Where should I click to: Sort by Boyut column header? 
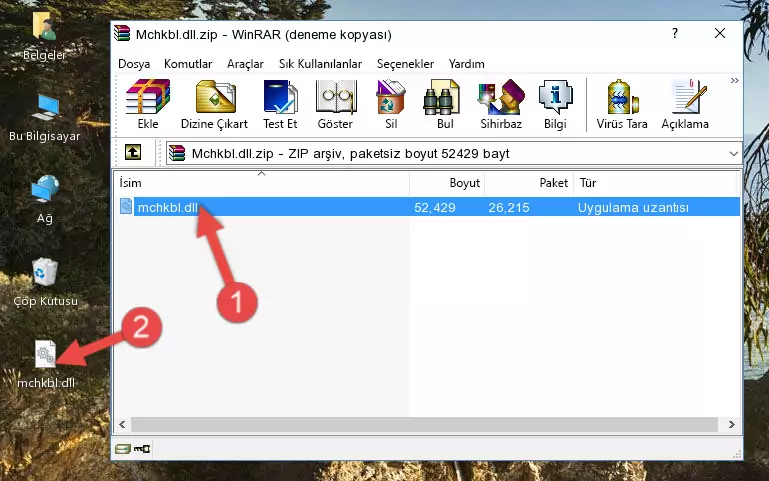(447, 183)
